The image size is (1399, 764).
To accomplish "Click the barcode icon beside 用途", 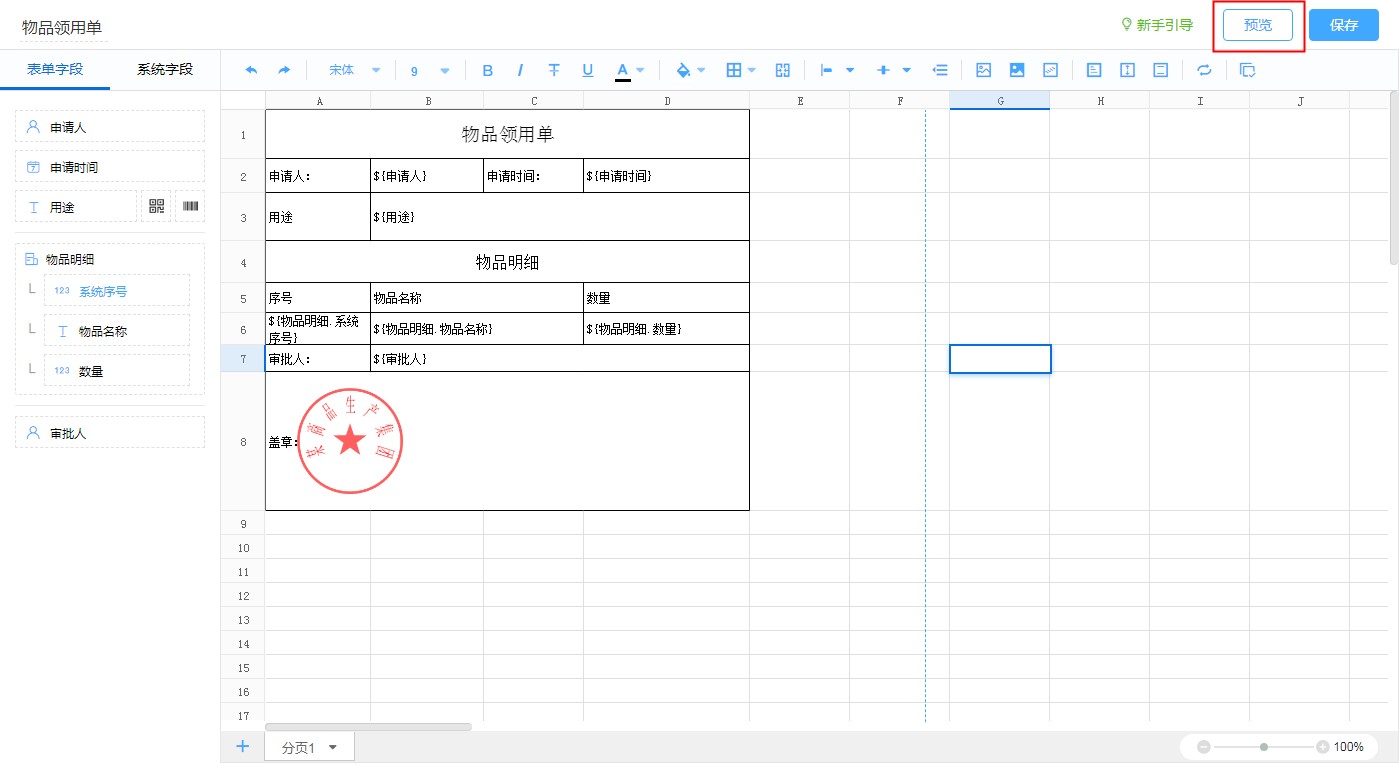I will 190,206.
